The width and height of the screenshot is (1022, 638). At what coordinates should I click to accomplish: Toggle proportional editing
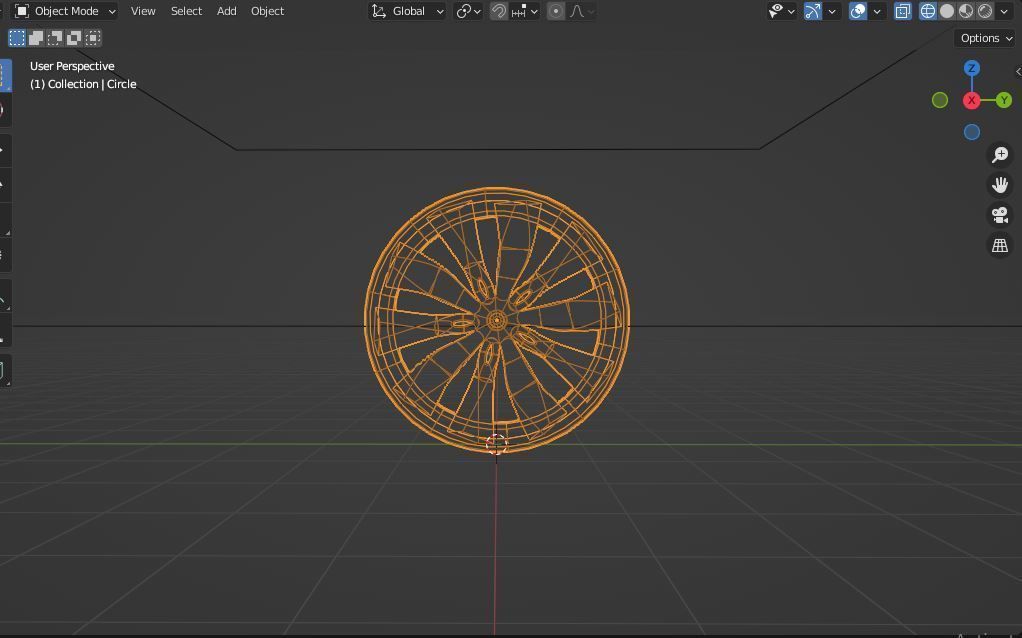point(556,11)
